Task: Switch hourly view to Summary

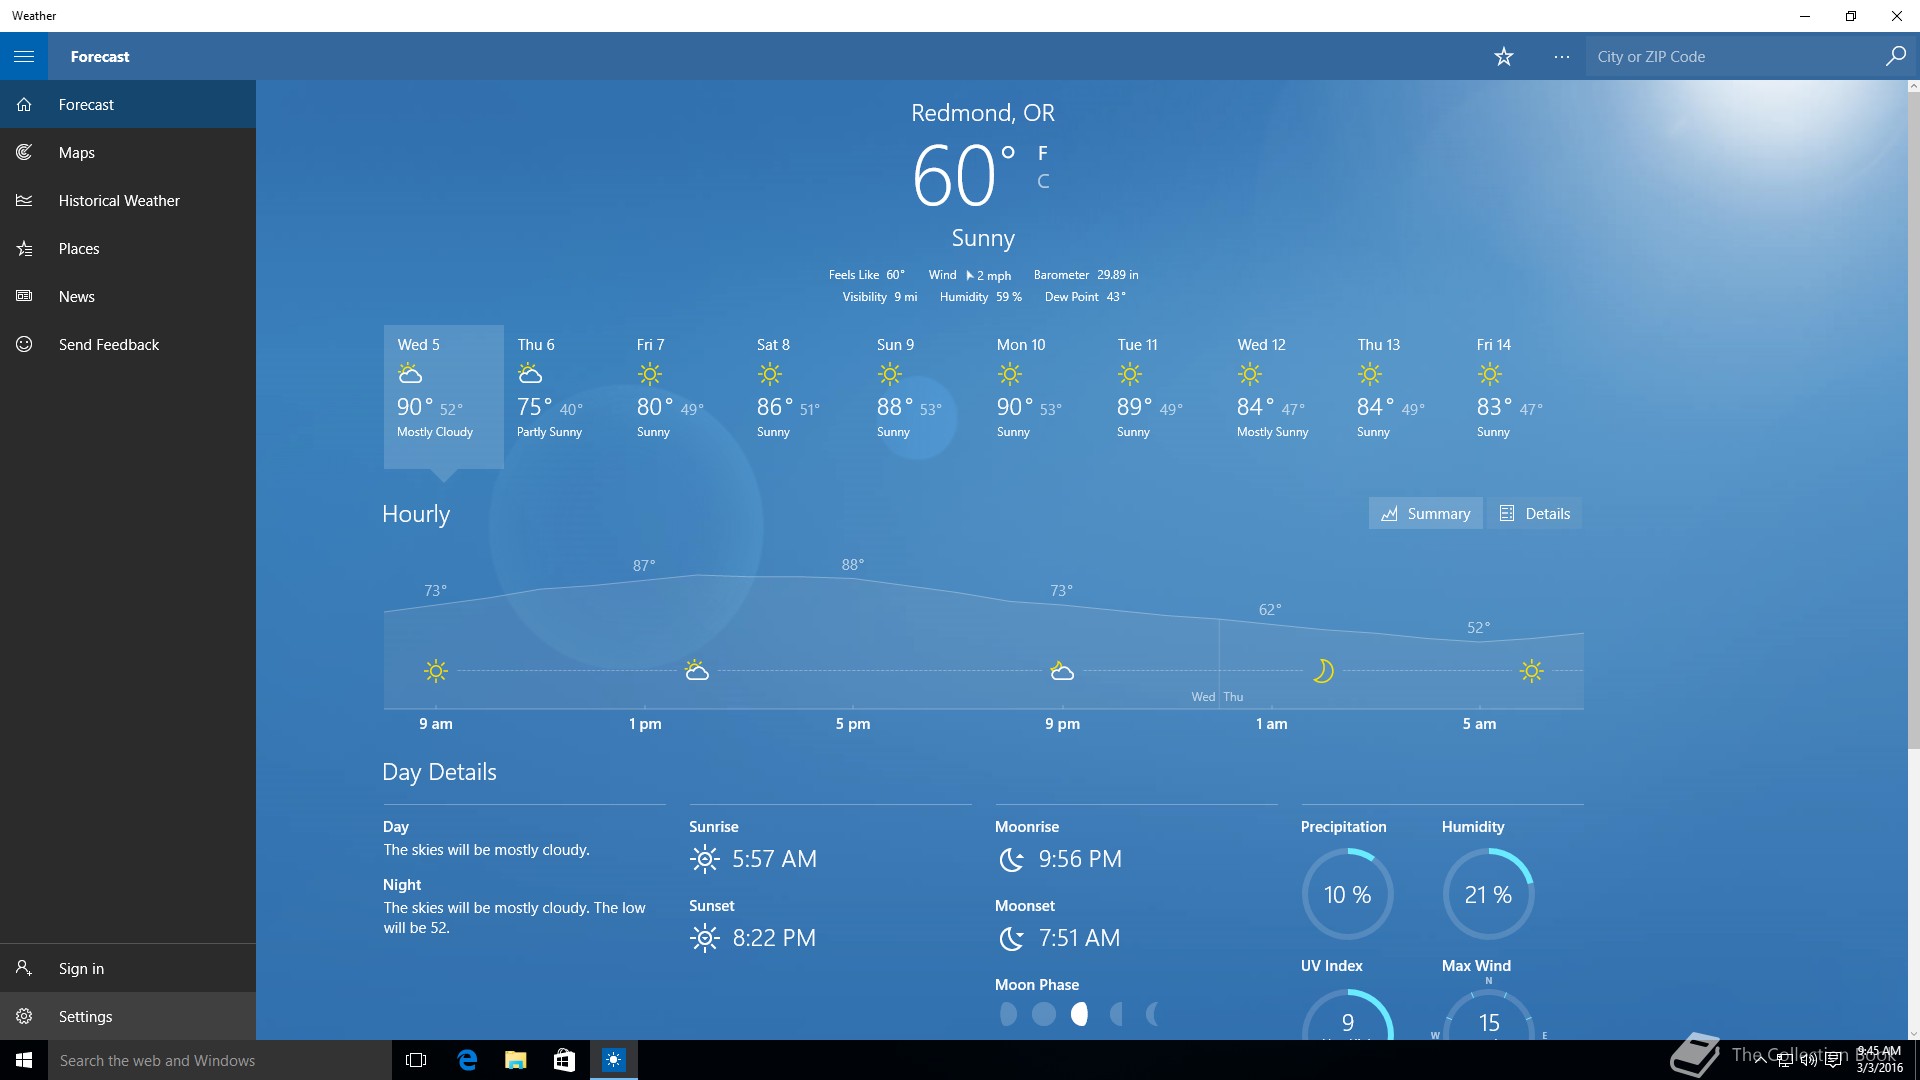Action: [x=1425, y=514]
